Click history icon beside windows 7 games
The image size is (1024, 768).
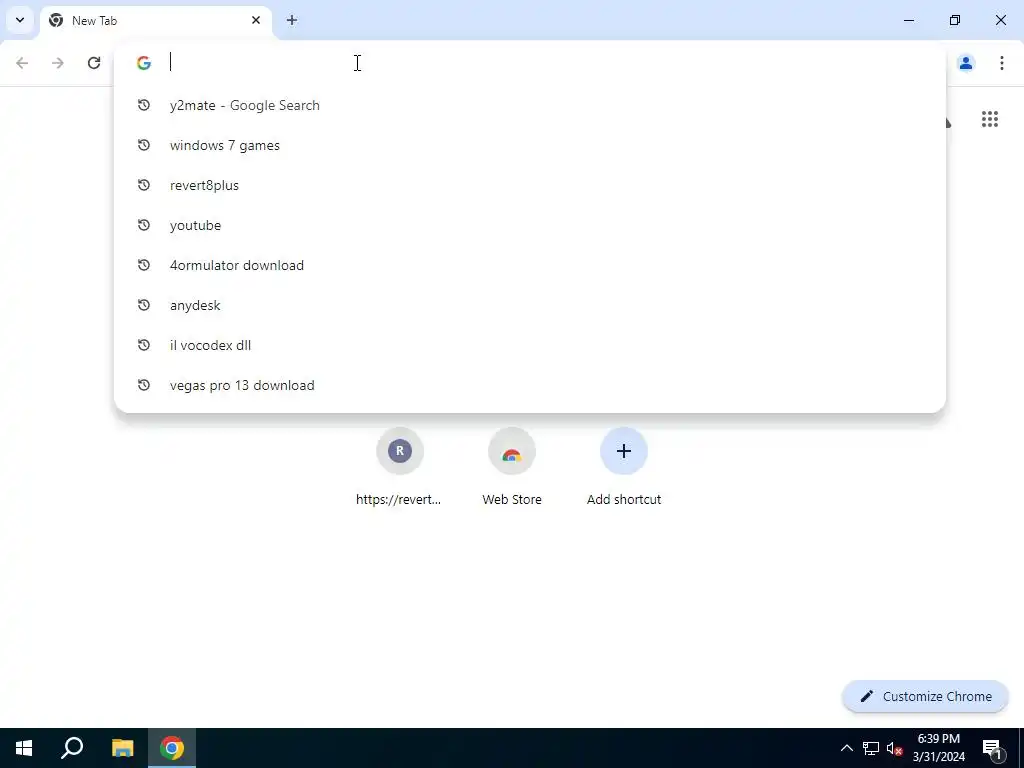144,145
